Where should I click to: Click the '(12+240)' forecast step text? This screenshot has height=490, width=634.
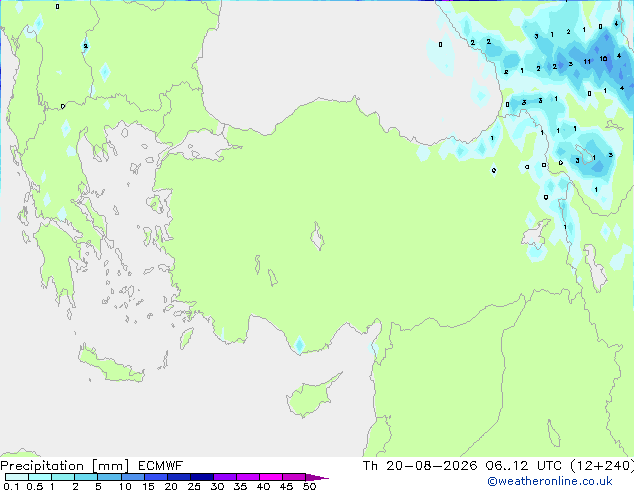click(602, 466)
